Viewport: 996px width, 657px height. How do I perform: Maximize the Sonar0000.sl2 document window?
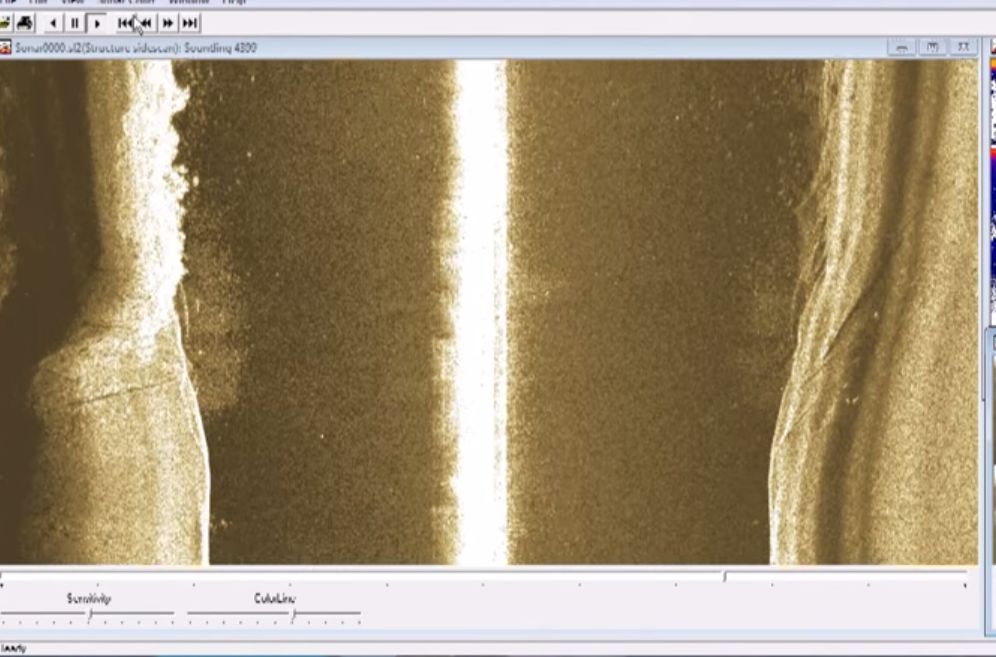pyautogui.click(x=932, y=47)
